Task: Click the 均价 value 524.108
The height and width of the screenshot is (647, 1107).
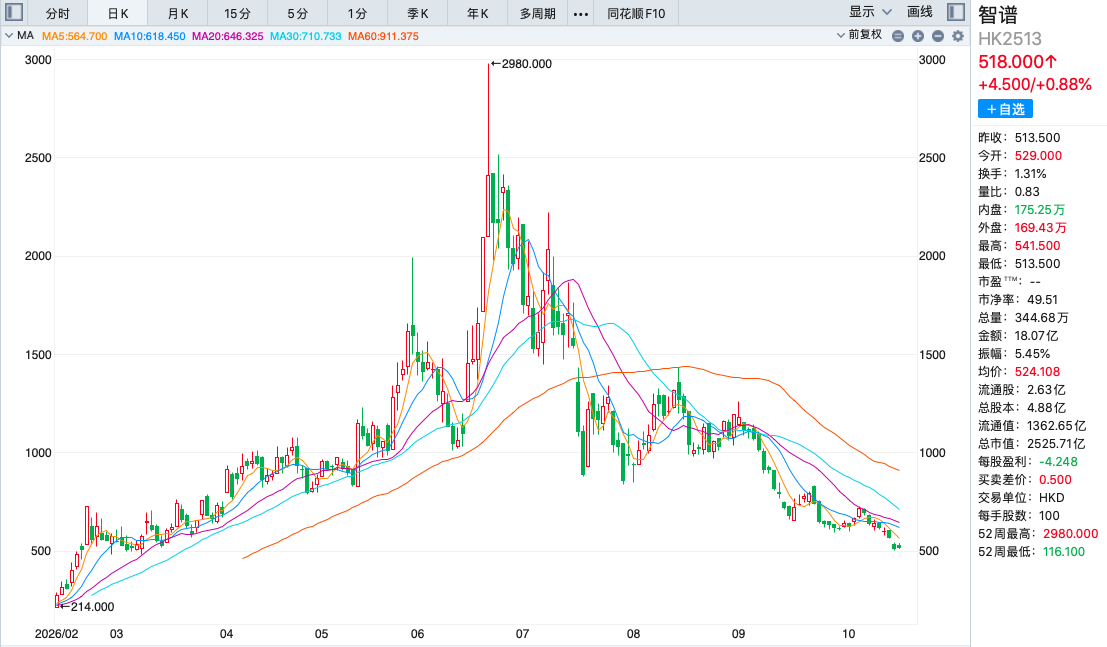Action: 1038,372
